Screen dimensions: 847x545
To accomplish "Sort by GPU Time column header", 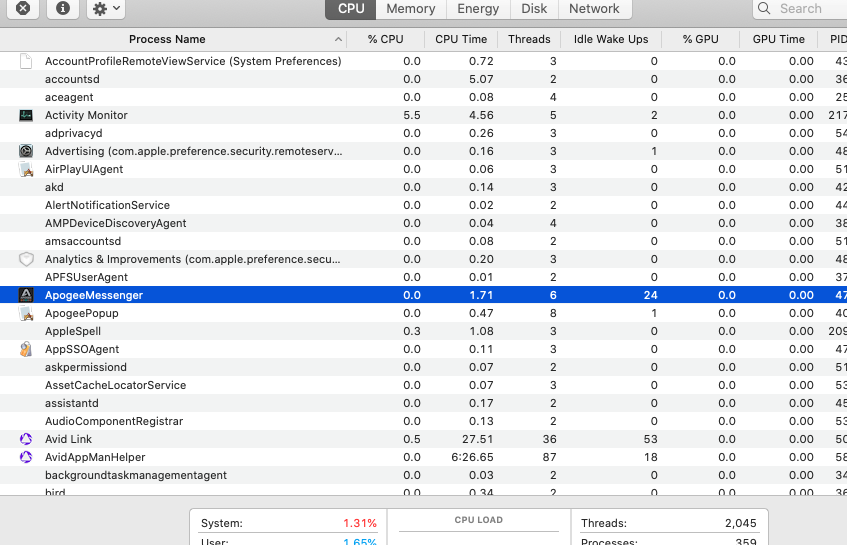I will (x=778, y=39).
